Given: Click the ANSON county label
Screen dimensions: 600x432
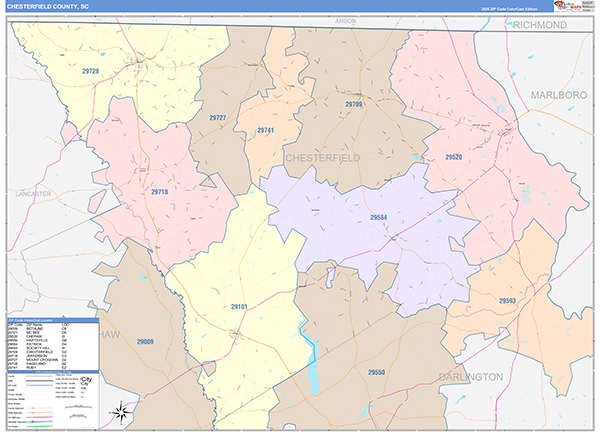Looking at the screenshot, I should 346,21.
